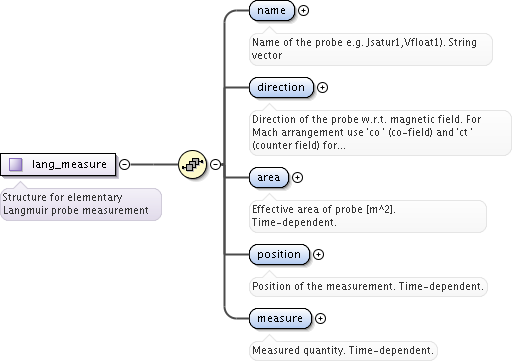Expand the direction element plus icon
This screenshot has width=519, height=364.
(x=322, y=88)
